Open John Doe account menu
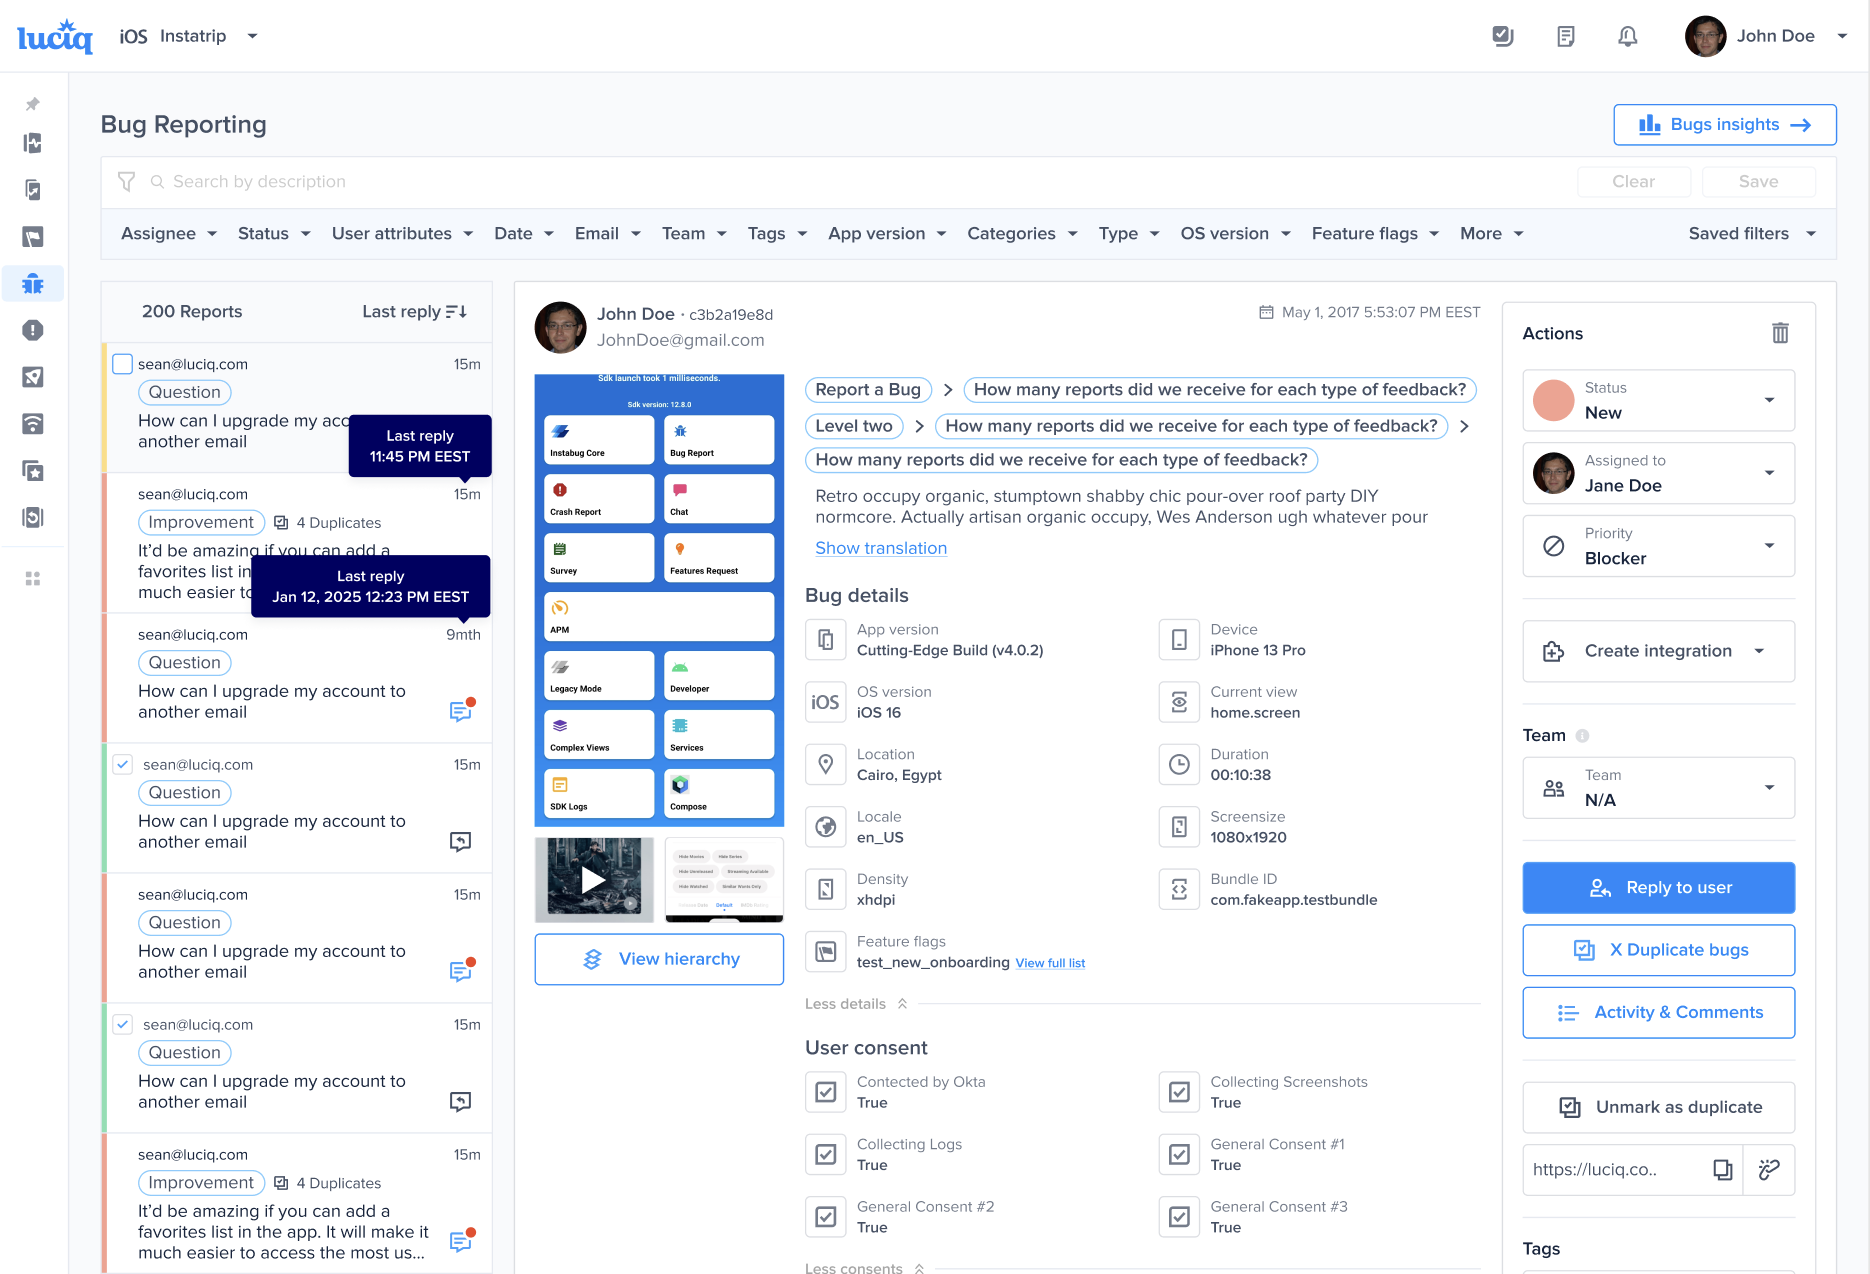1870x1274 pixels. pos(1766,37)
